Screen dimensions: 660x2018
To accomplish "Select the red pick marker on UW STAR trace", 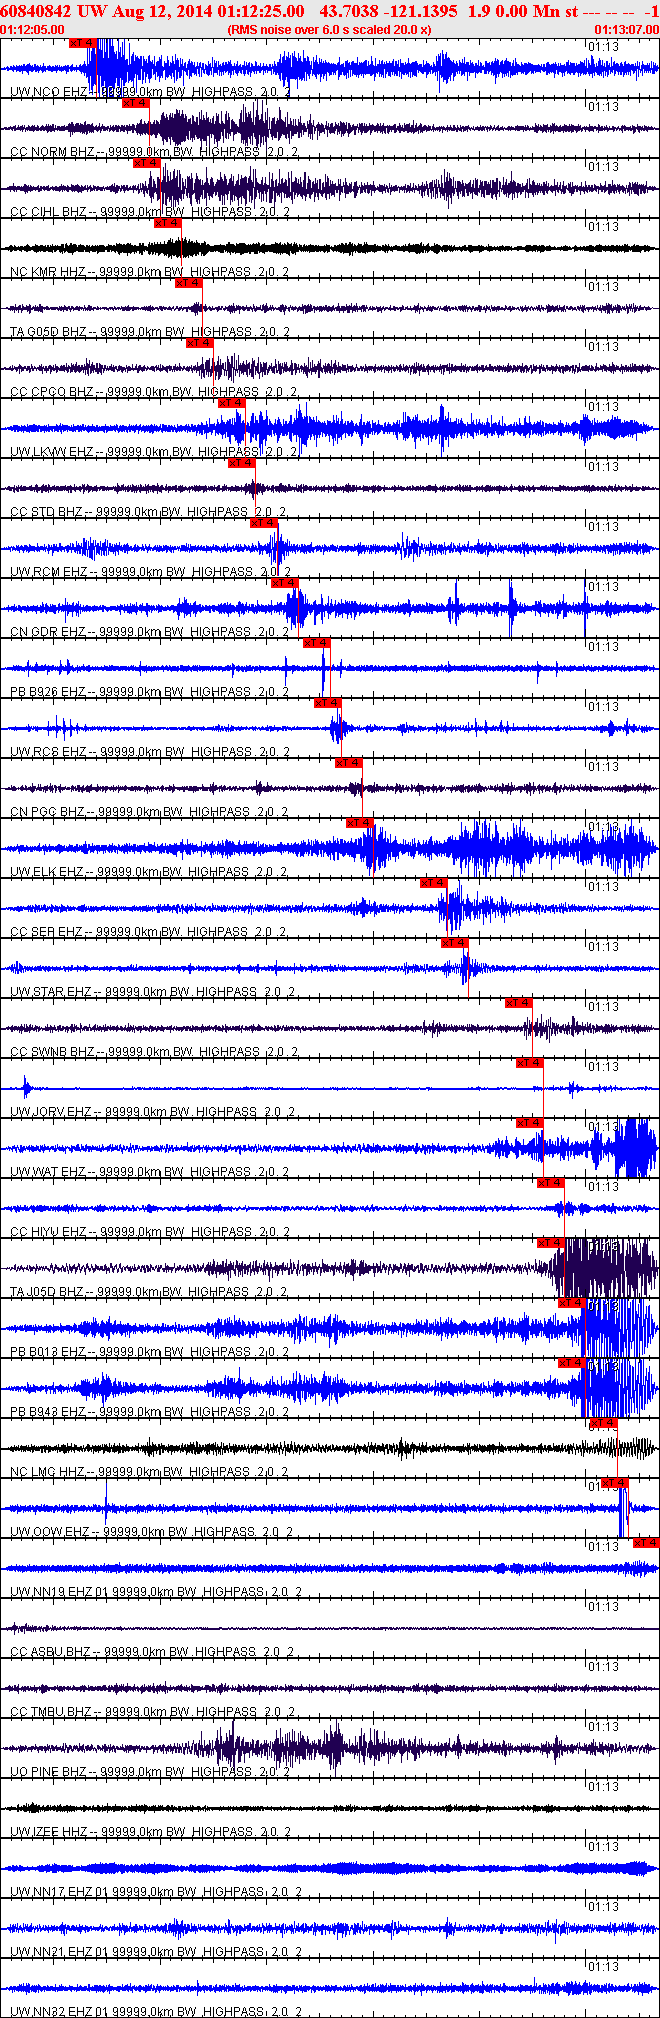I will click(454, 943).
